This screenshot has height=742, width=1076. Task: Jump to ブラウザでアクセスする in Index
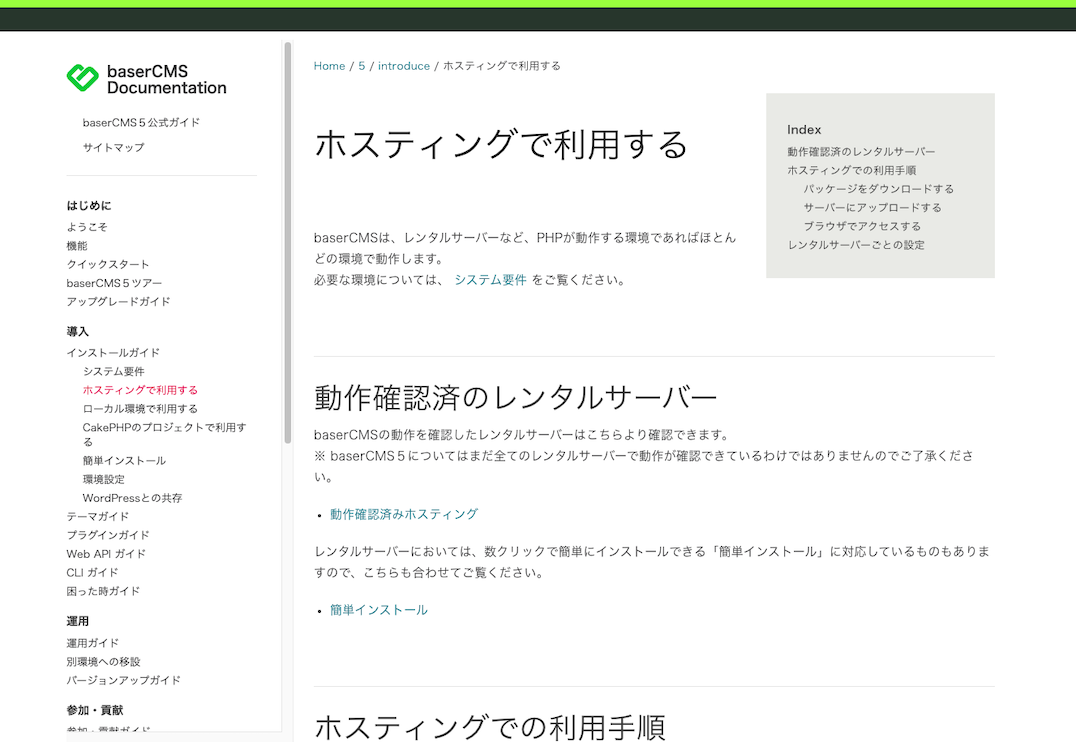pyautogui.click(x=862, y=226)
